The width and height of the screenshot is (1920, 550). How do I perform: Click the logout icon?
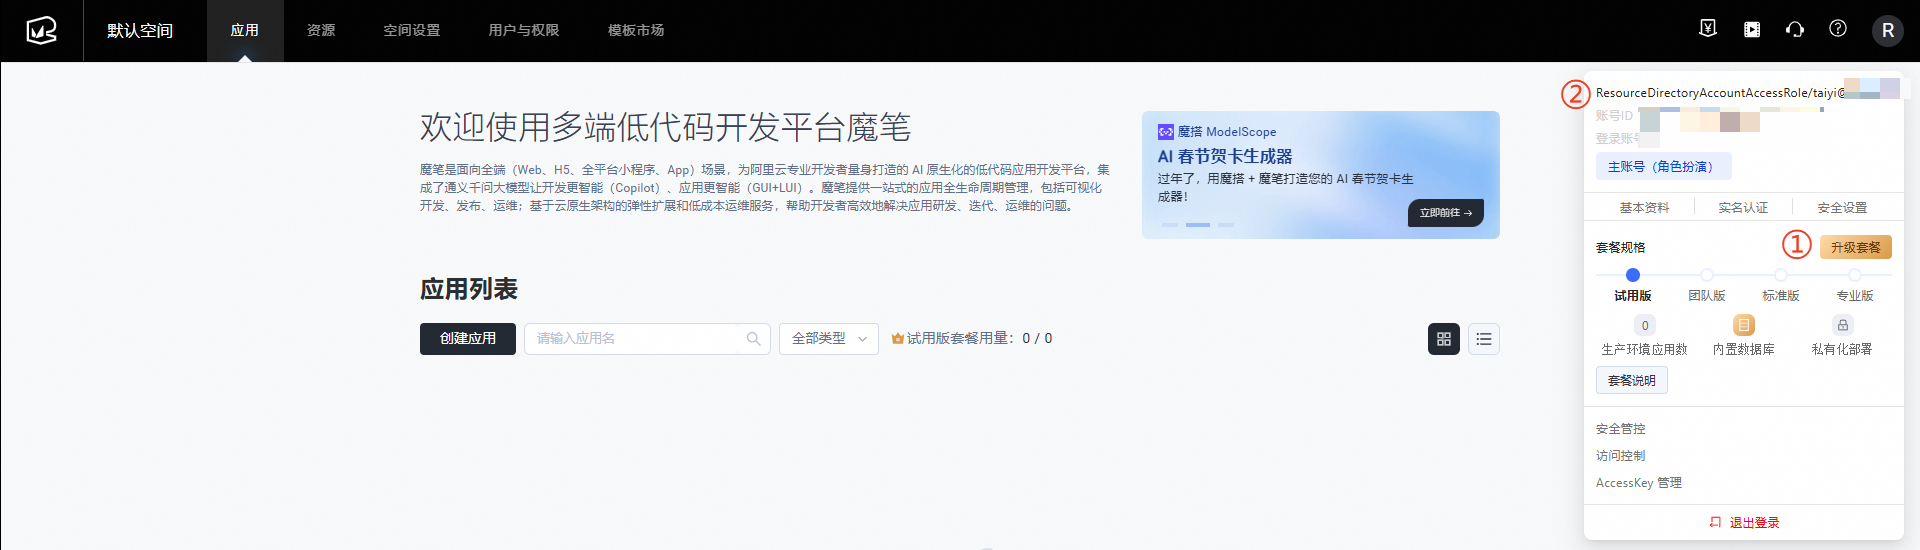click(x=1715, y=522)
